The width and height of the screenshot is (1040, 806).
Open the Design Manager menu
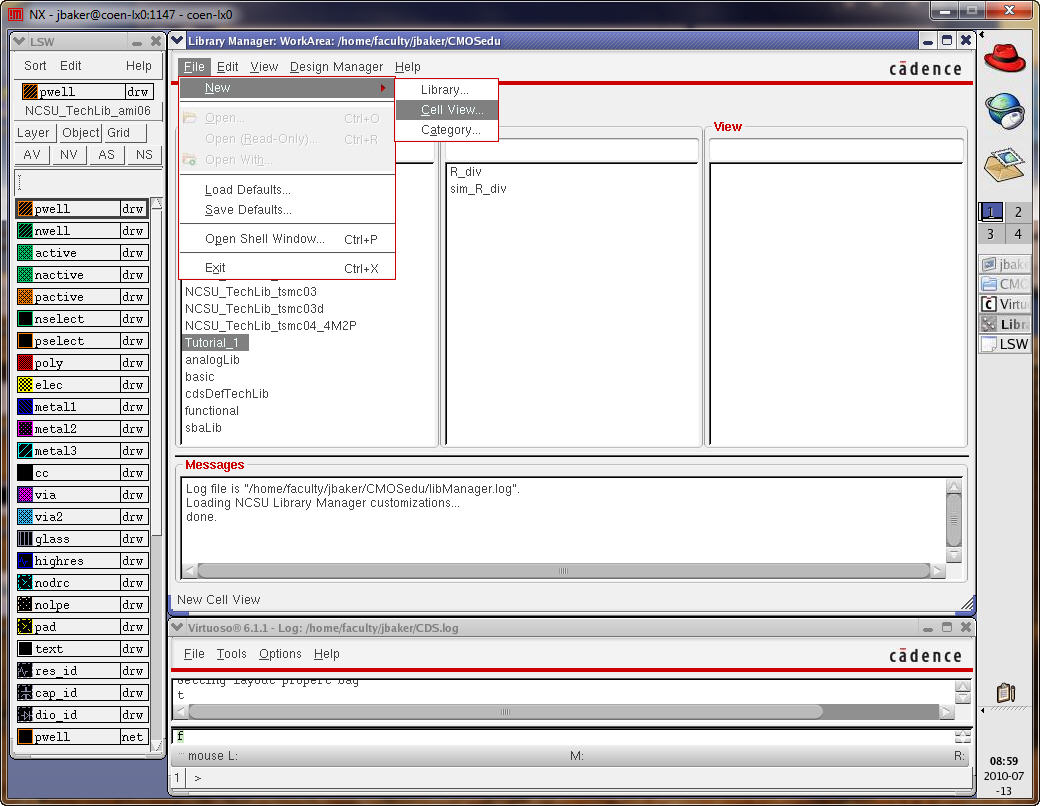[336, 67]
